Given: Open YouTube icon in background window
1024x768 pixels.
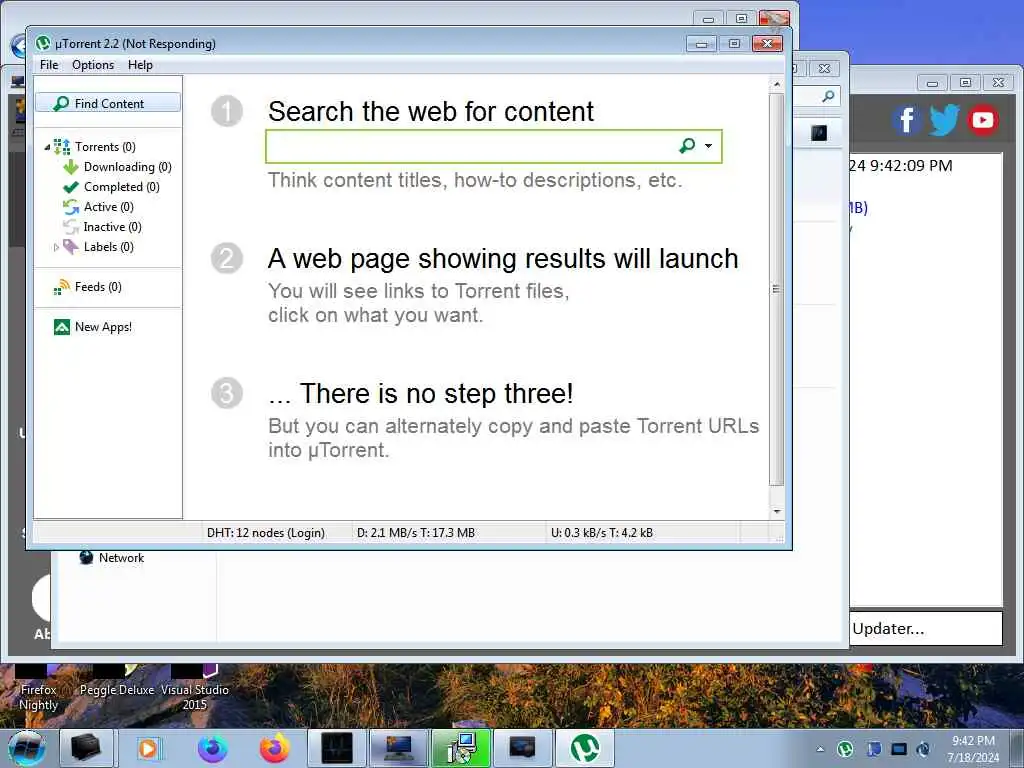Looking at the screenshot, I should 983,120.
